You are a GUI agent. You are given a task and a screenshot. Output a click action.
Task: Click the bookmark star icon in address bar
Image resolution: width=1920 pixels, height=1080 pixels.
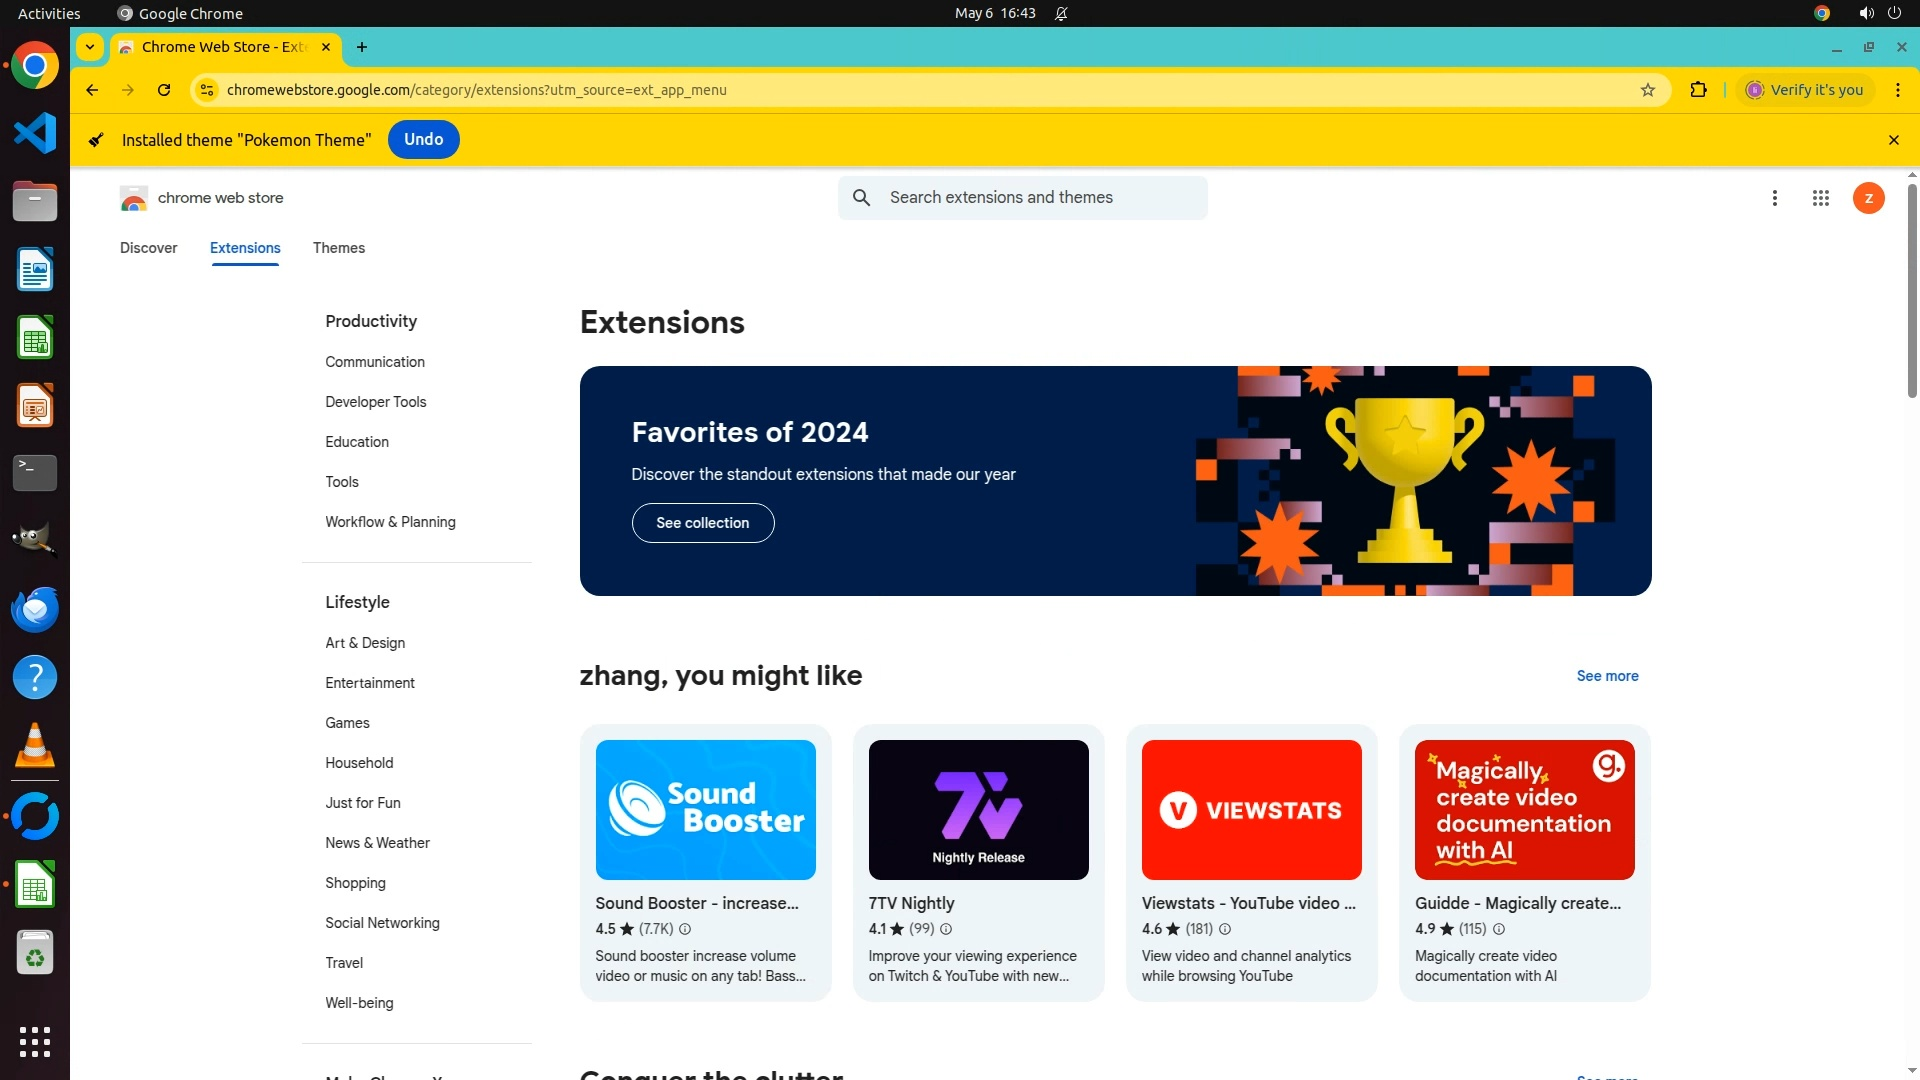(1648, 90)
